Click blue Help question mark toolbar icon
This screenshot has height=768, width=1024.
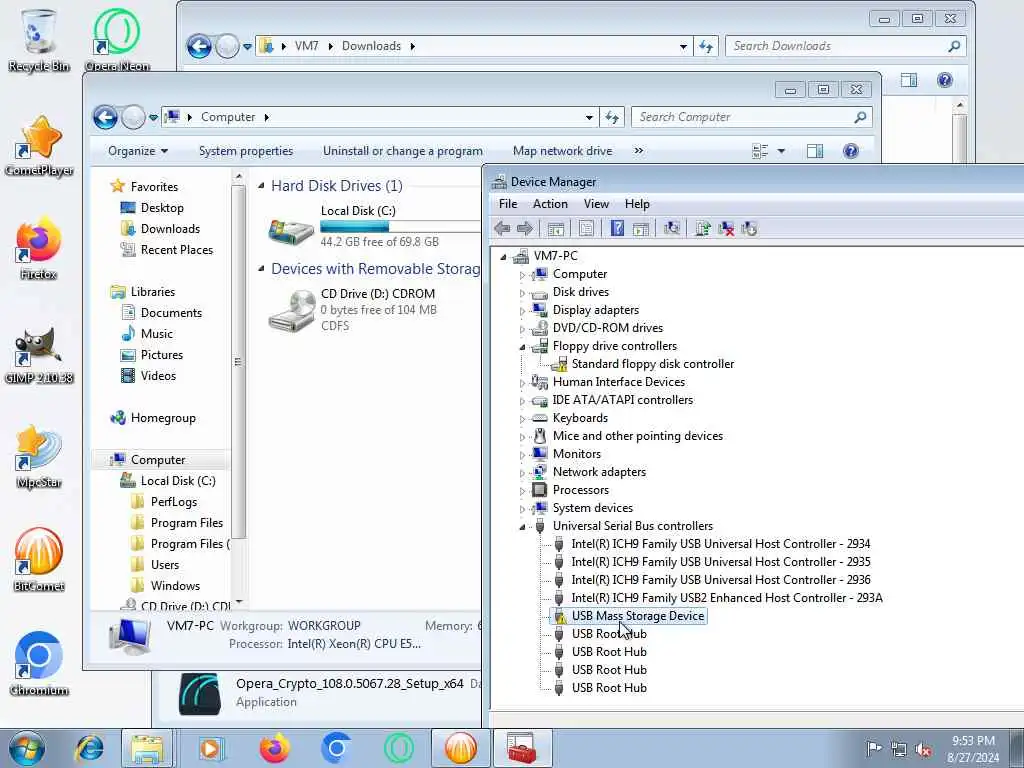click(x=617, y=228)
